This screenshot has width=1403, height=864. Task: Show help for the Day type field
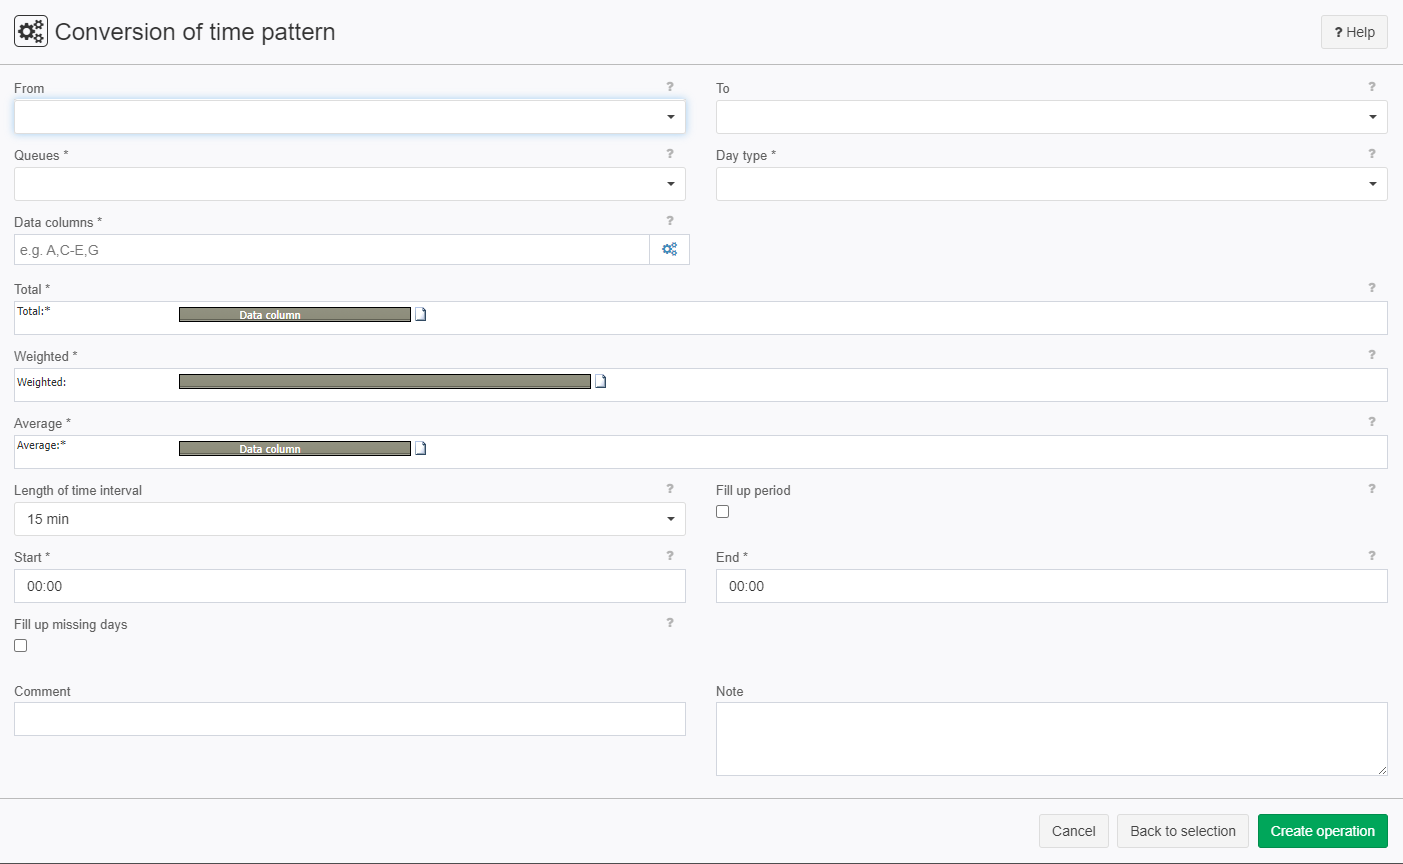(1372, 154)
